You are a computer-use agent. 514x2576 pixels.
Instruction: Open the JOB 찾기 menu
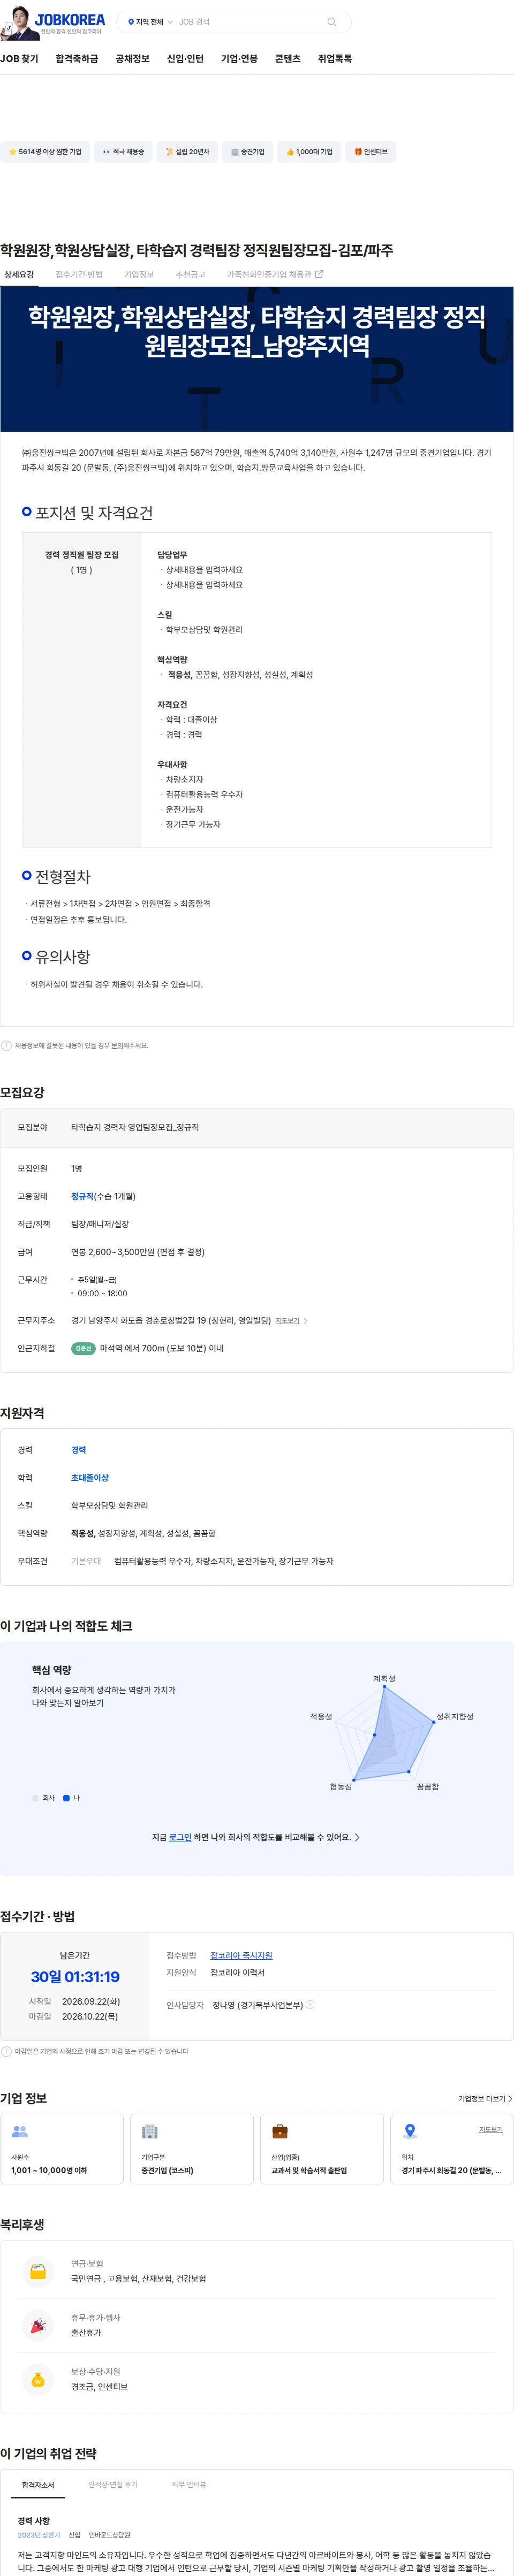[19, 59]
